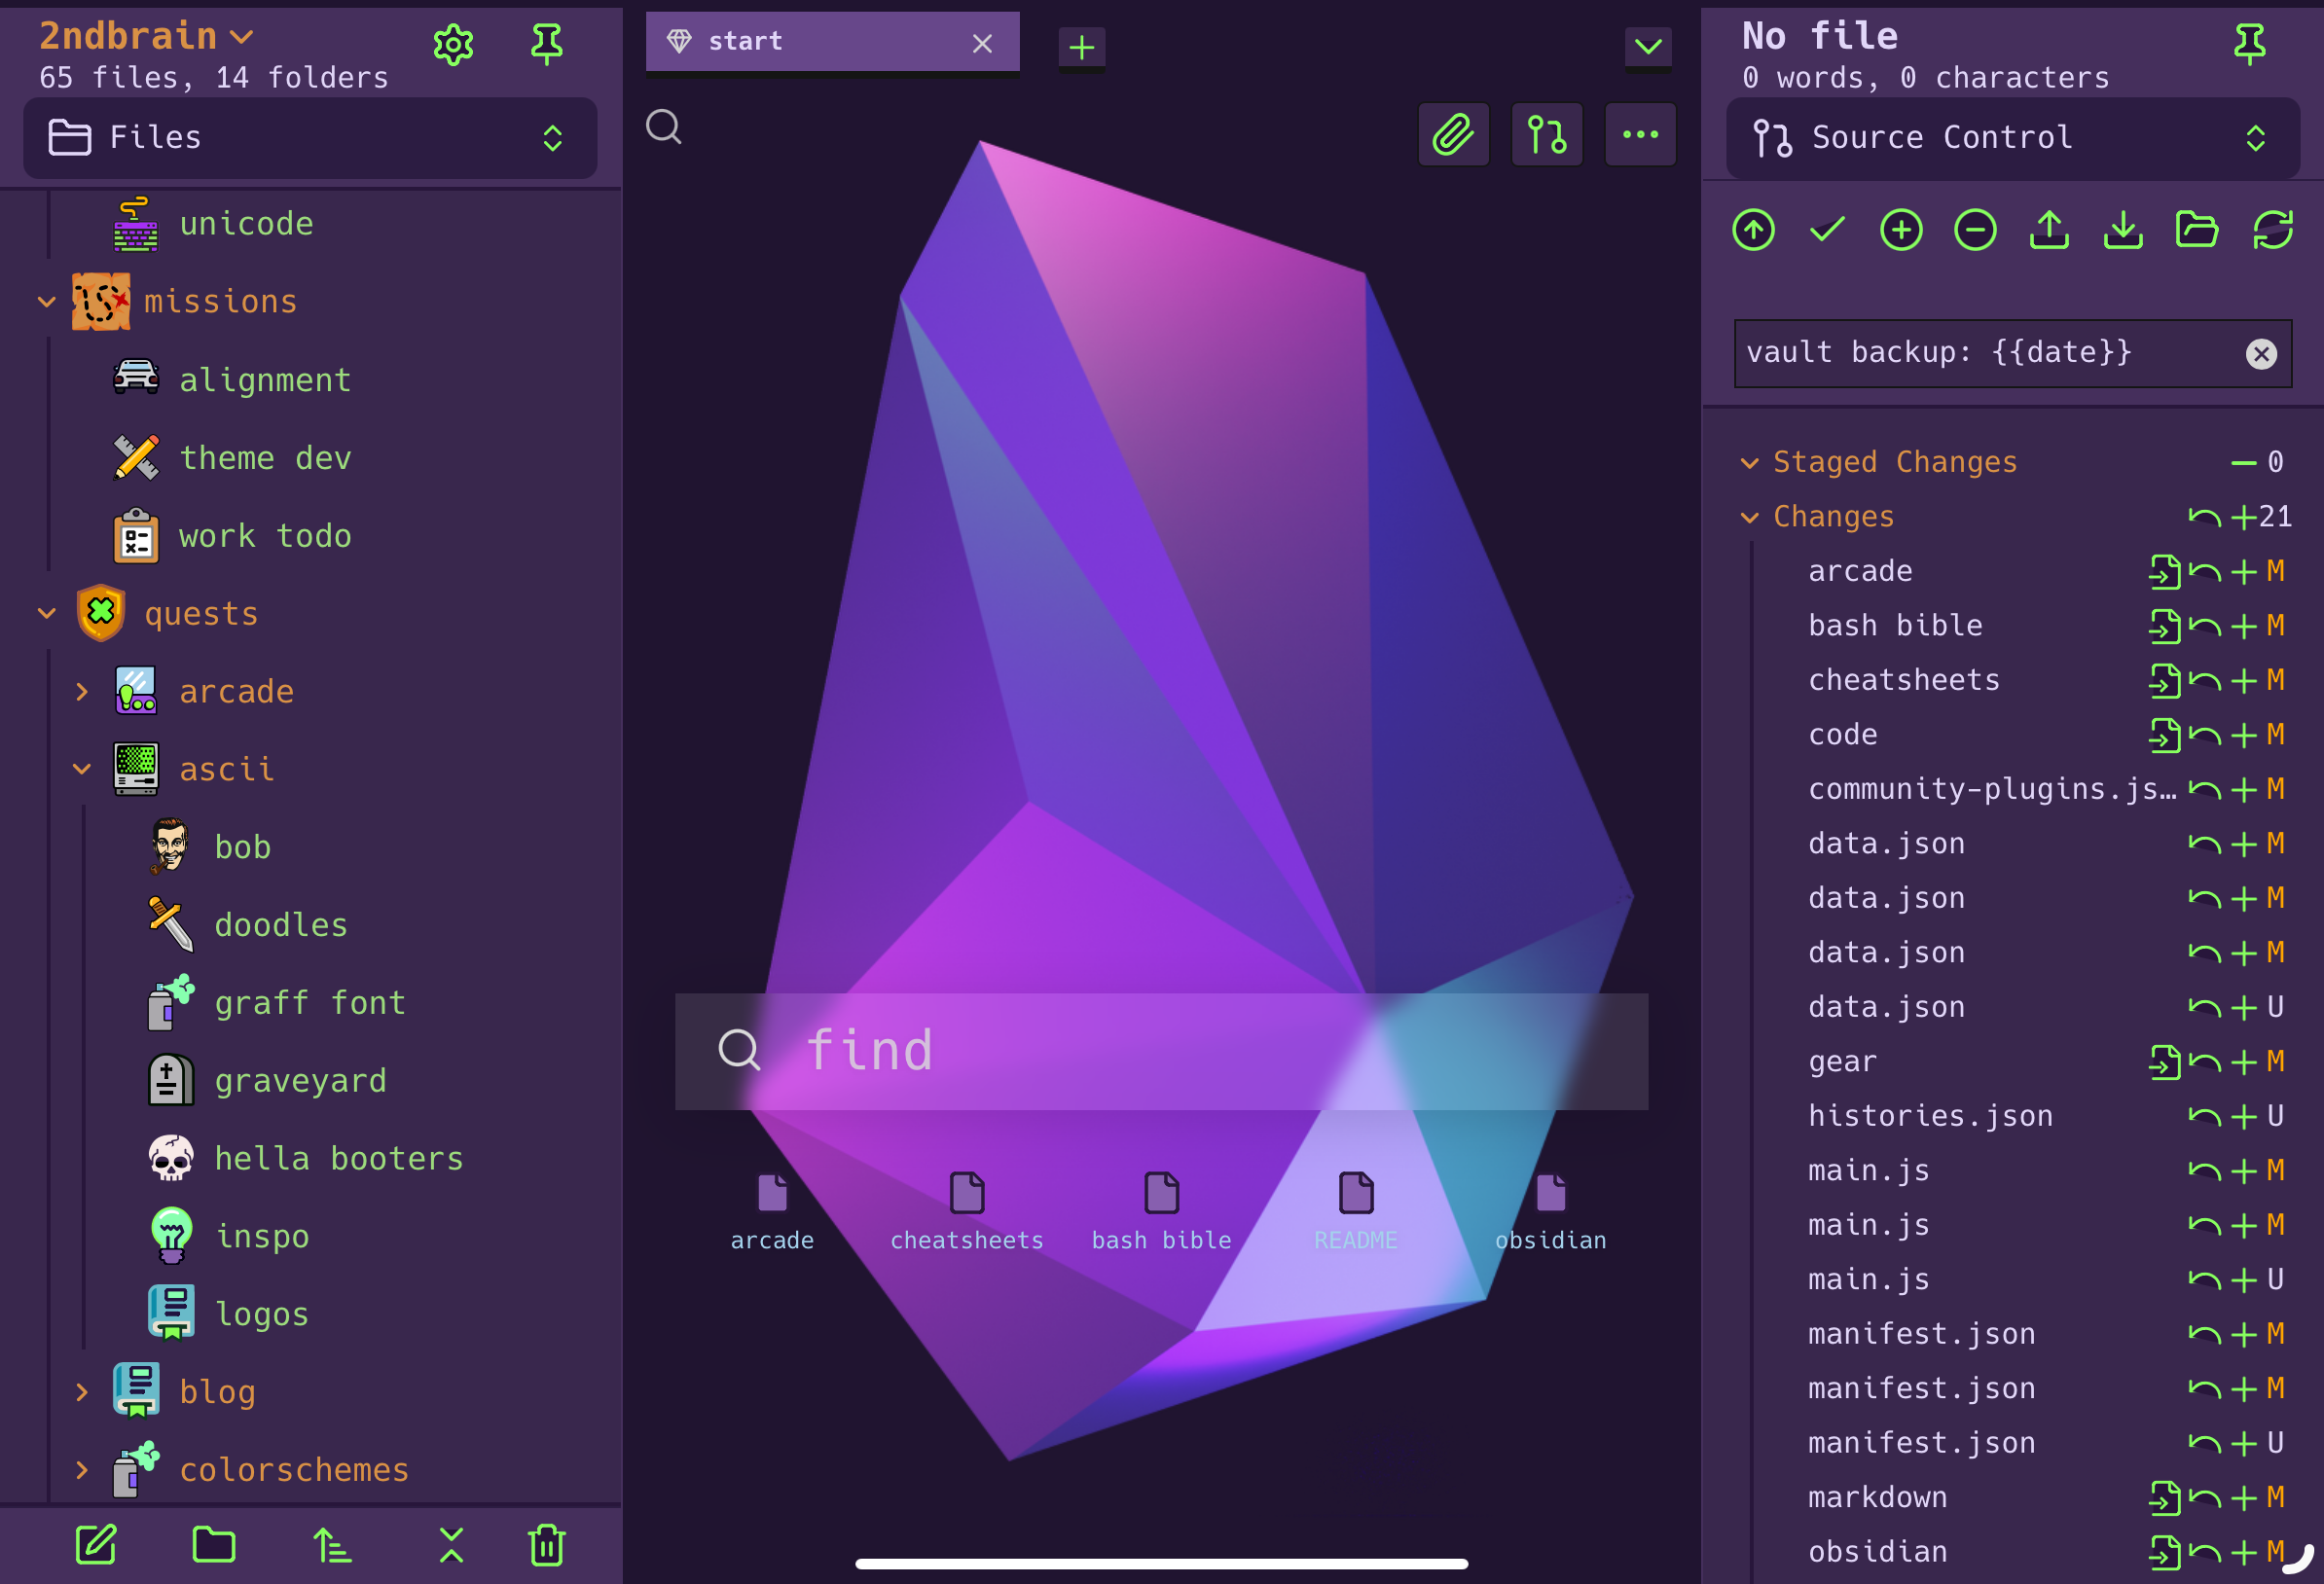
Task: Expand the blog folder
Action: click(x=82, y=1391)
